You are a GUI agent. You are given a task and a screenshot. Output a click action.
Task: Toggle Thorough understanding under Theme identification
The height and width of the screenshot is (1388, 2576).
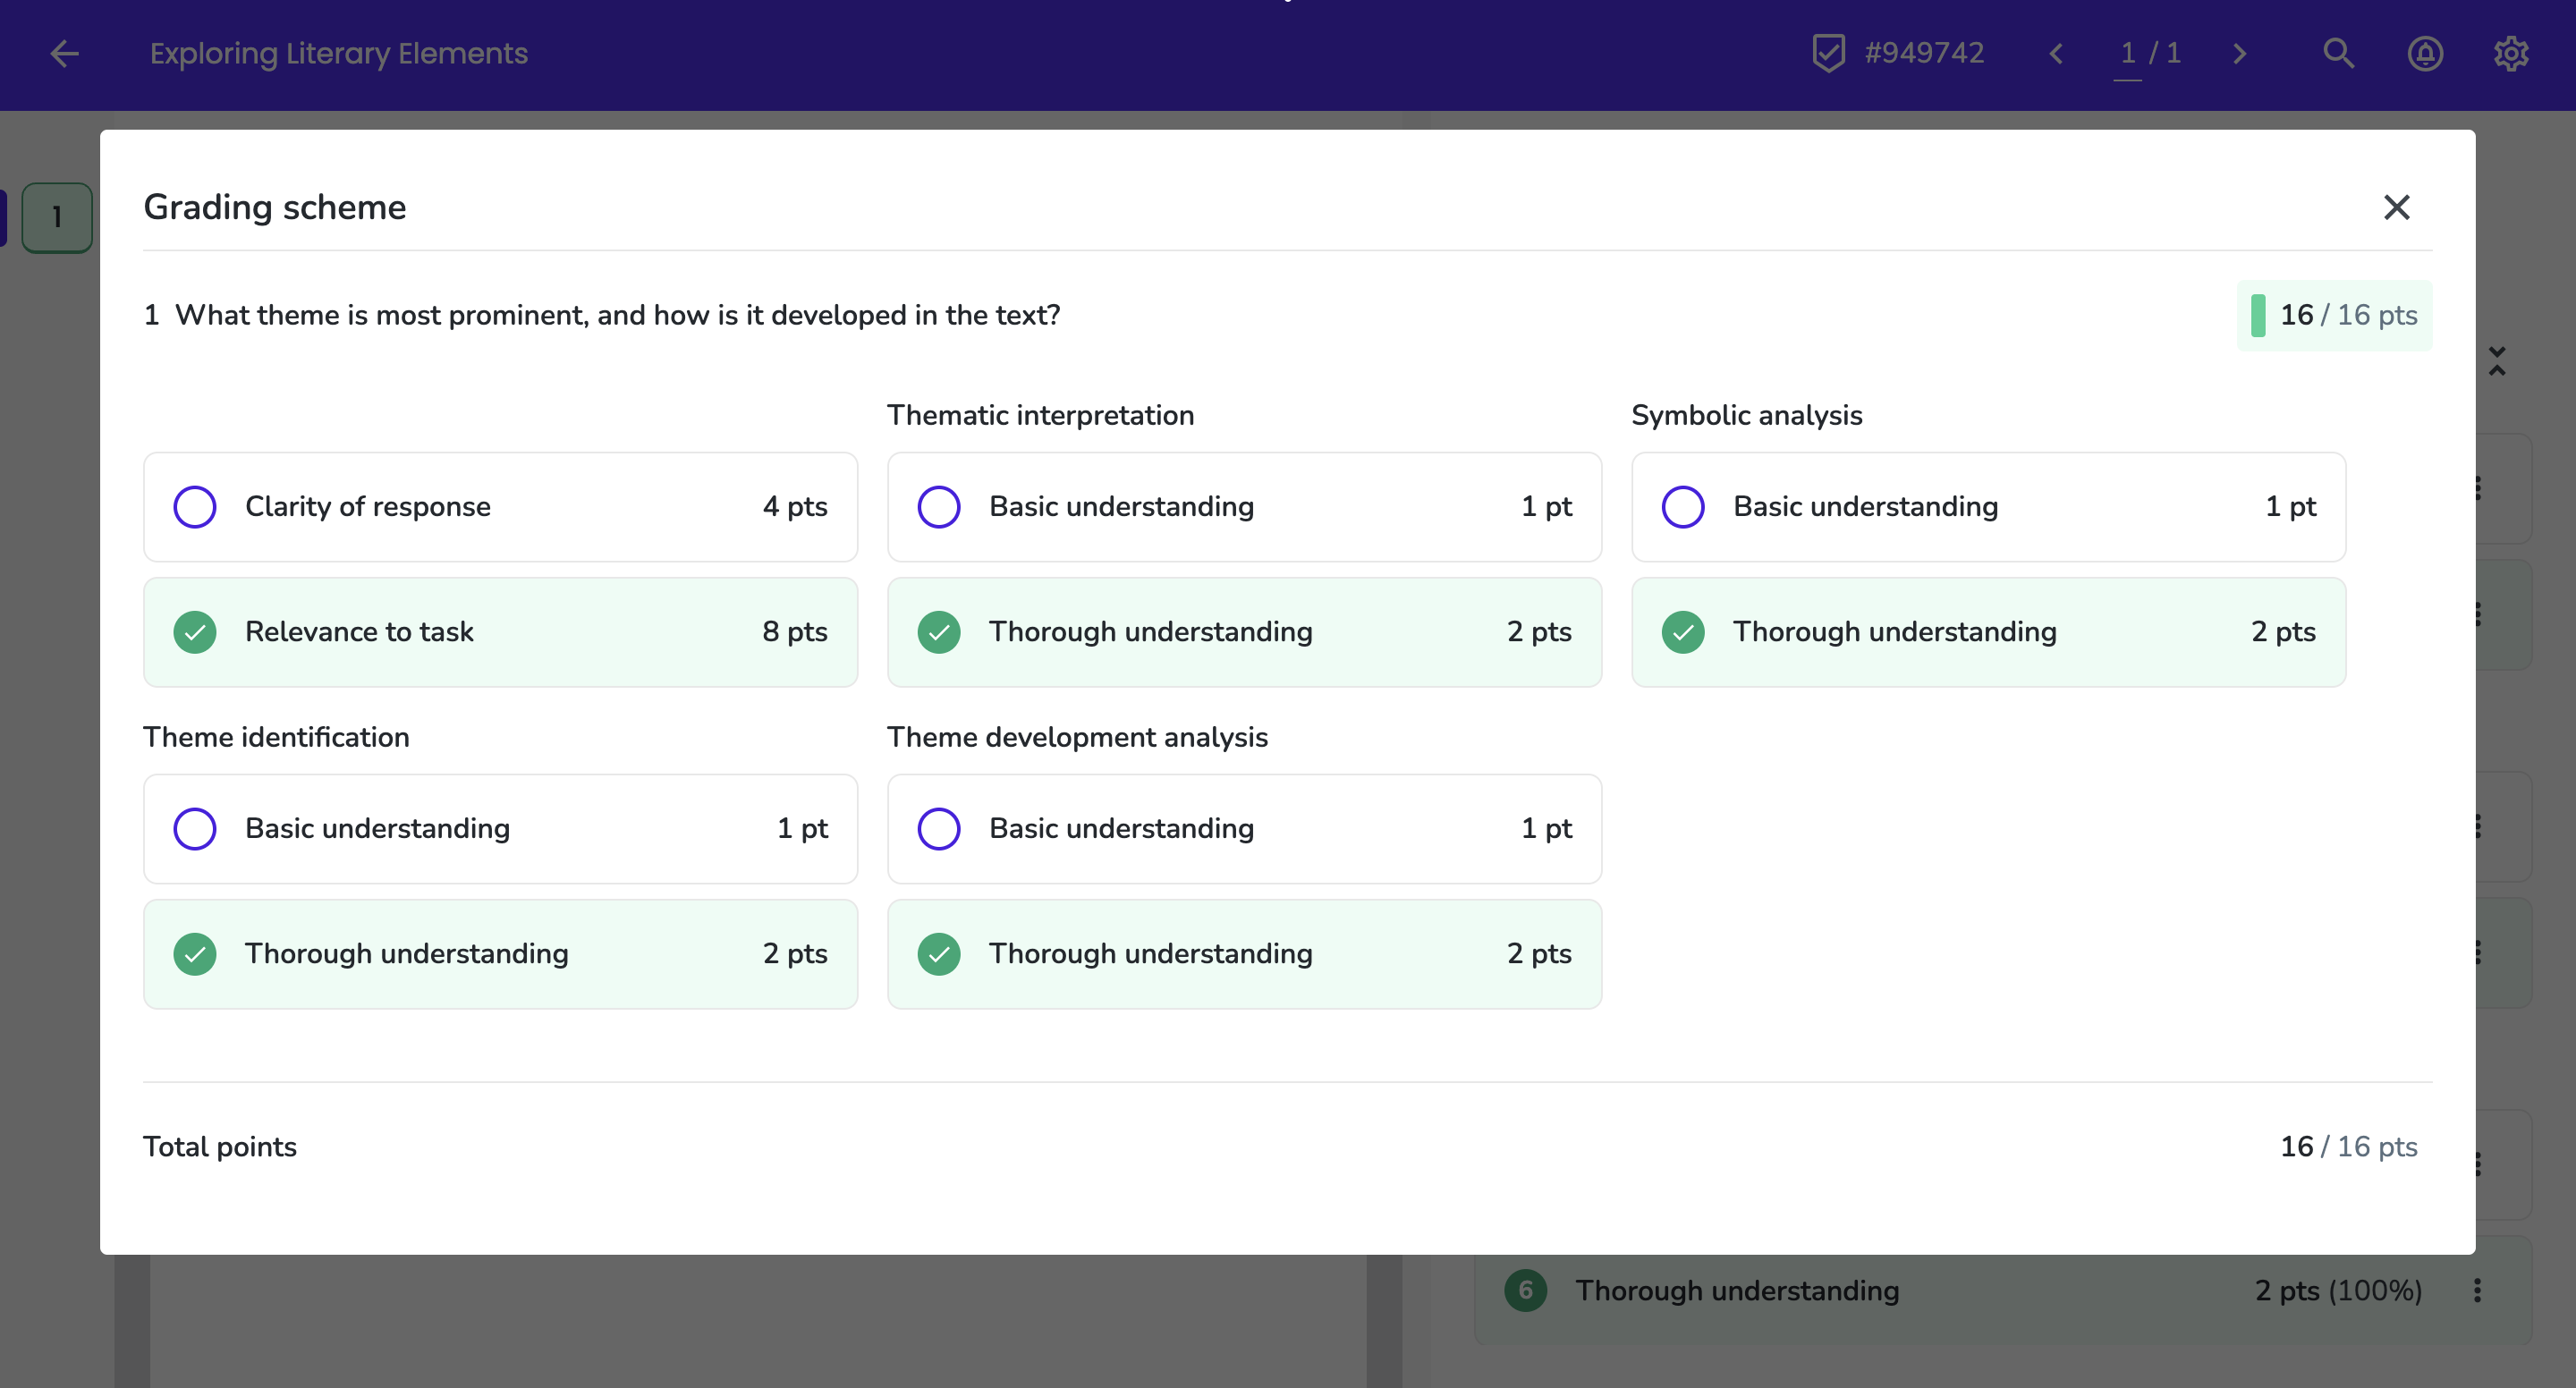500,954
